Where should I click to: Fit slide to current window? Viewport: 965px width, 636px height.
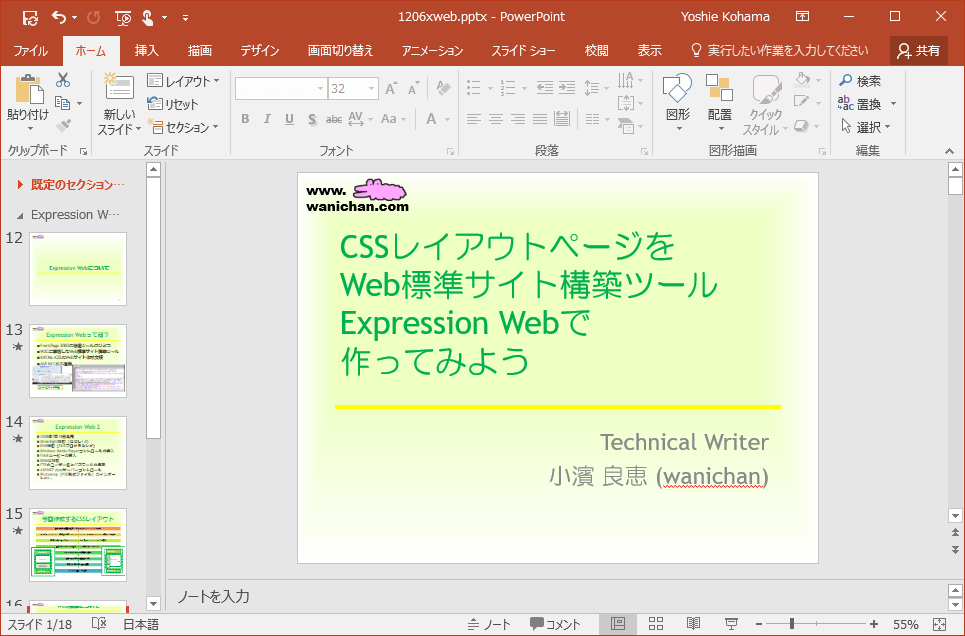pyautogui.click(x=939, y=624)
